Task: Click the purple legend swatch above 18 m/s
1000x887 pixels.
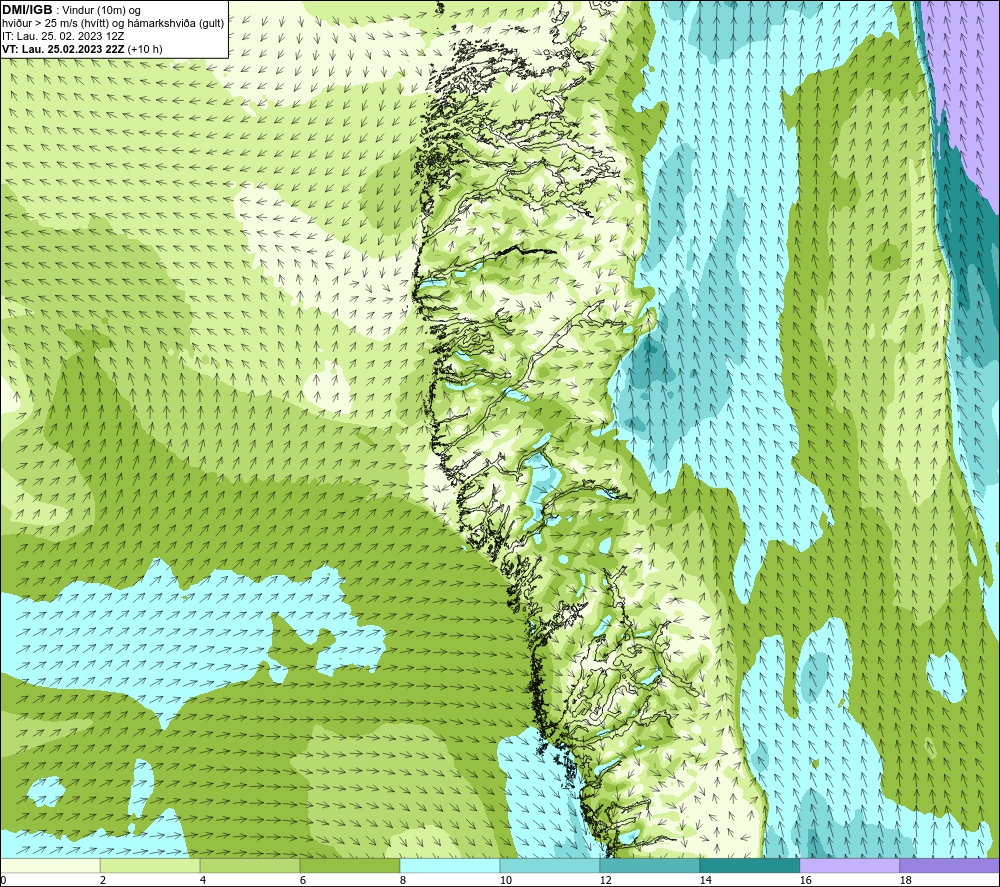Action: coord(950,865)
